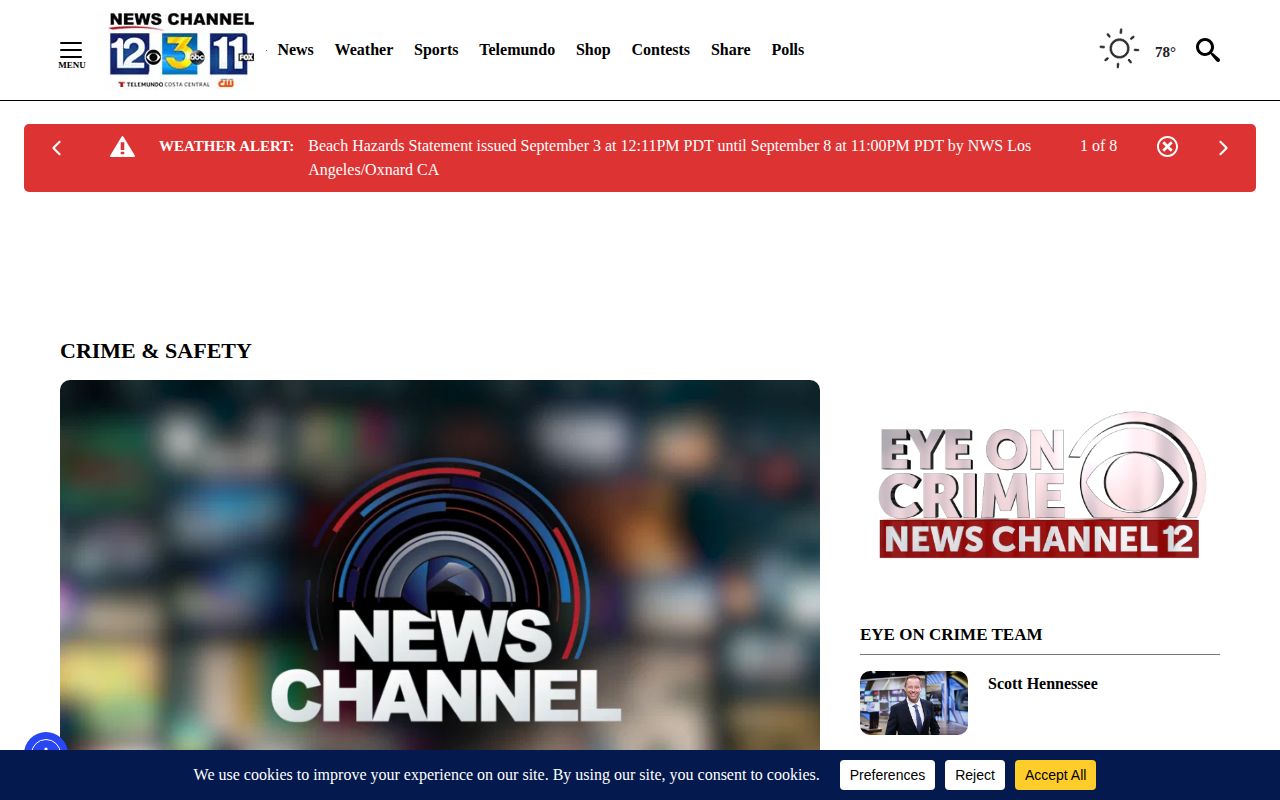Advance to the next weather alert
The image size is (1280, 800).
[x=1223, y=148]
